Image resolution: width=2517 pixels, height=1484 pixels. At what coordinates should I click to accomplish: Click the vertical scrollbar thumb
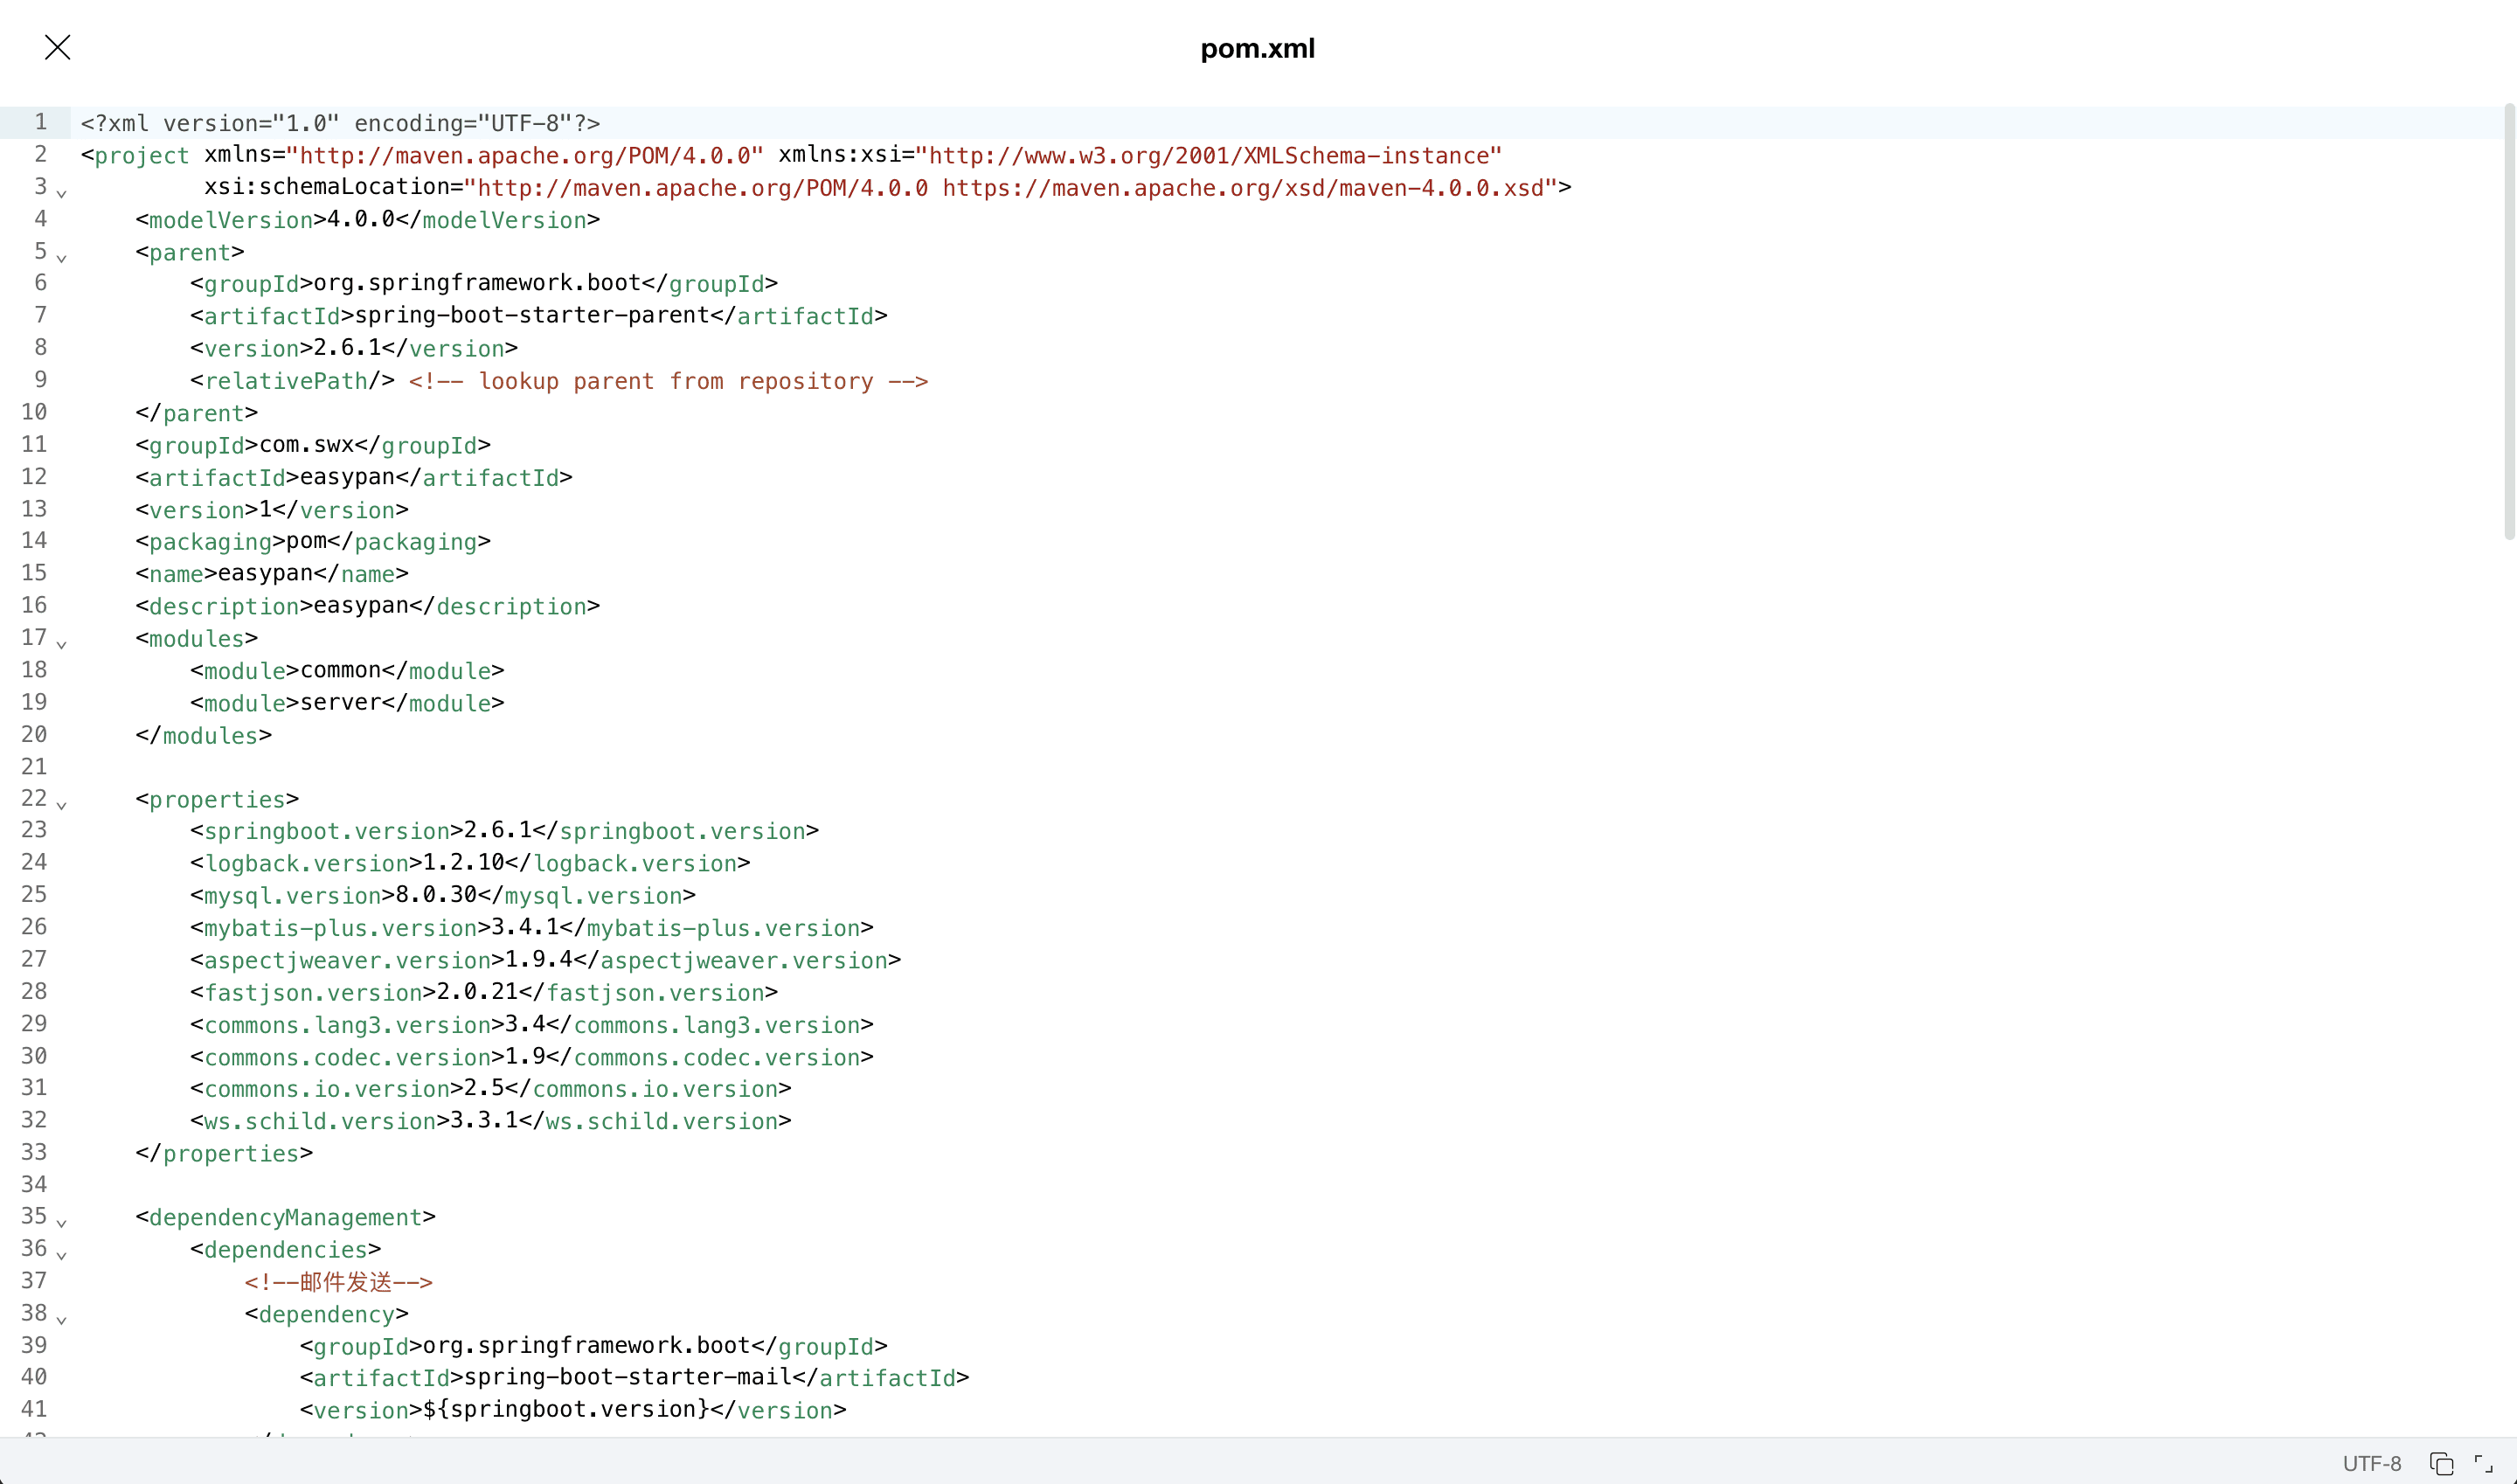(x=2508, y=320)
